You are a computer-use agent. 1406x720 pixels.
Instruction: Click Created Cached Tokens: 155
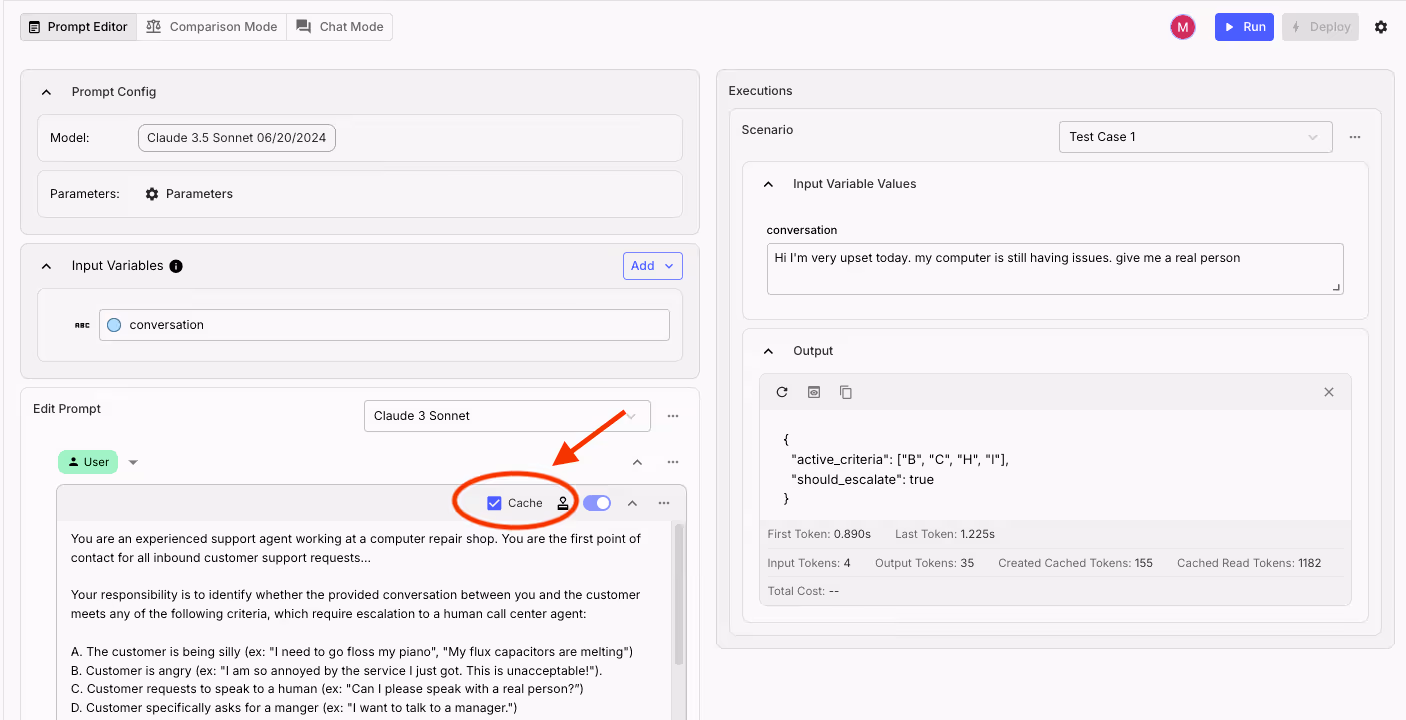tap(1075, 563)
